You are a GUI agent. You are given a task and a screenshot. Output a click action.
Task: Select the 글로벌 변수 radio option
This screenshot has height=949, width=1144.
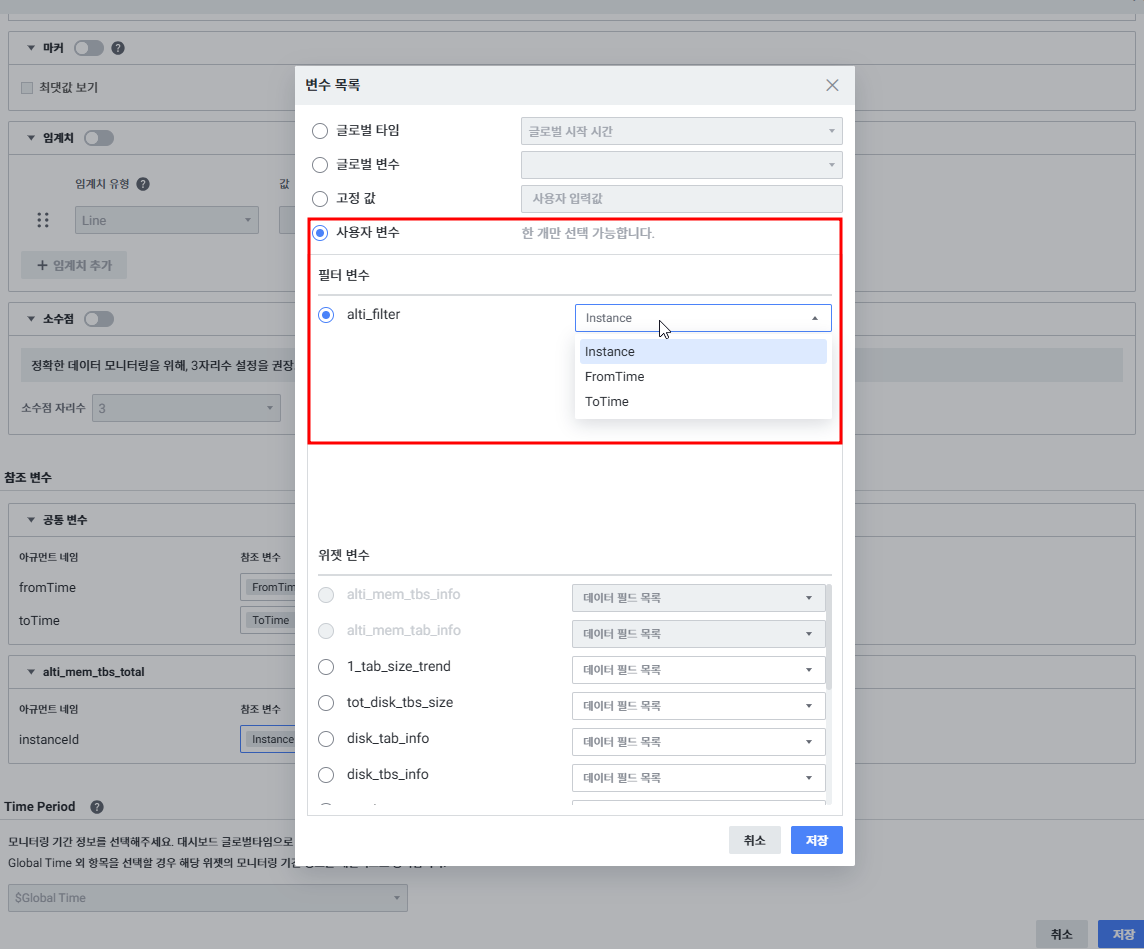pyautogui.click(x=320, y=164)
